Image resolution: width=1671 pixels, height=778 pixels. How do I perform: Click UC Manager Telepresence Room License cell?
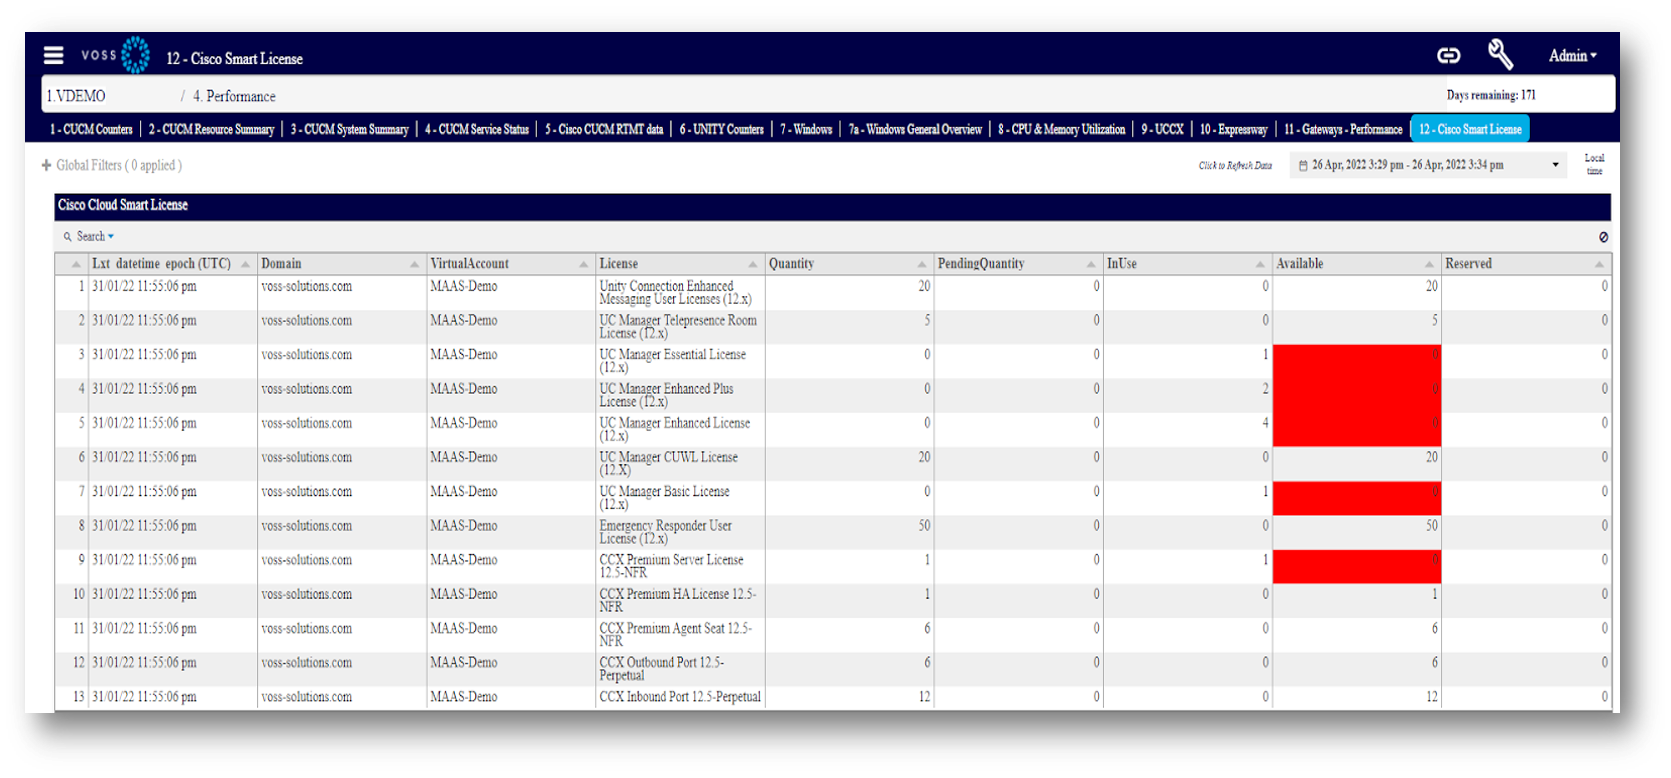click(x=679, y=327)
